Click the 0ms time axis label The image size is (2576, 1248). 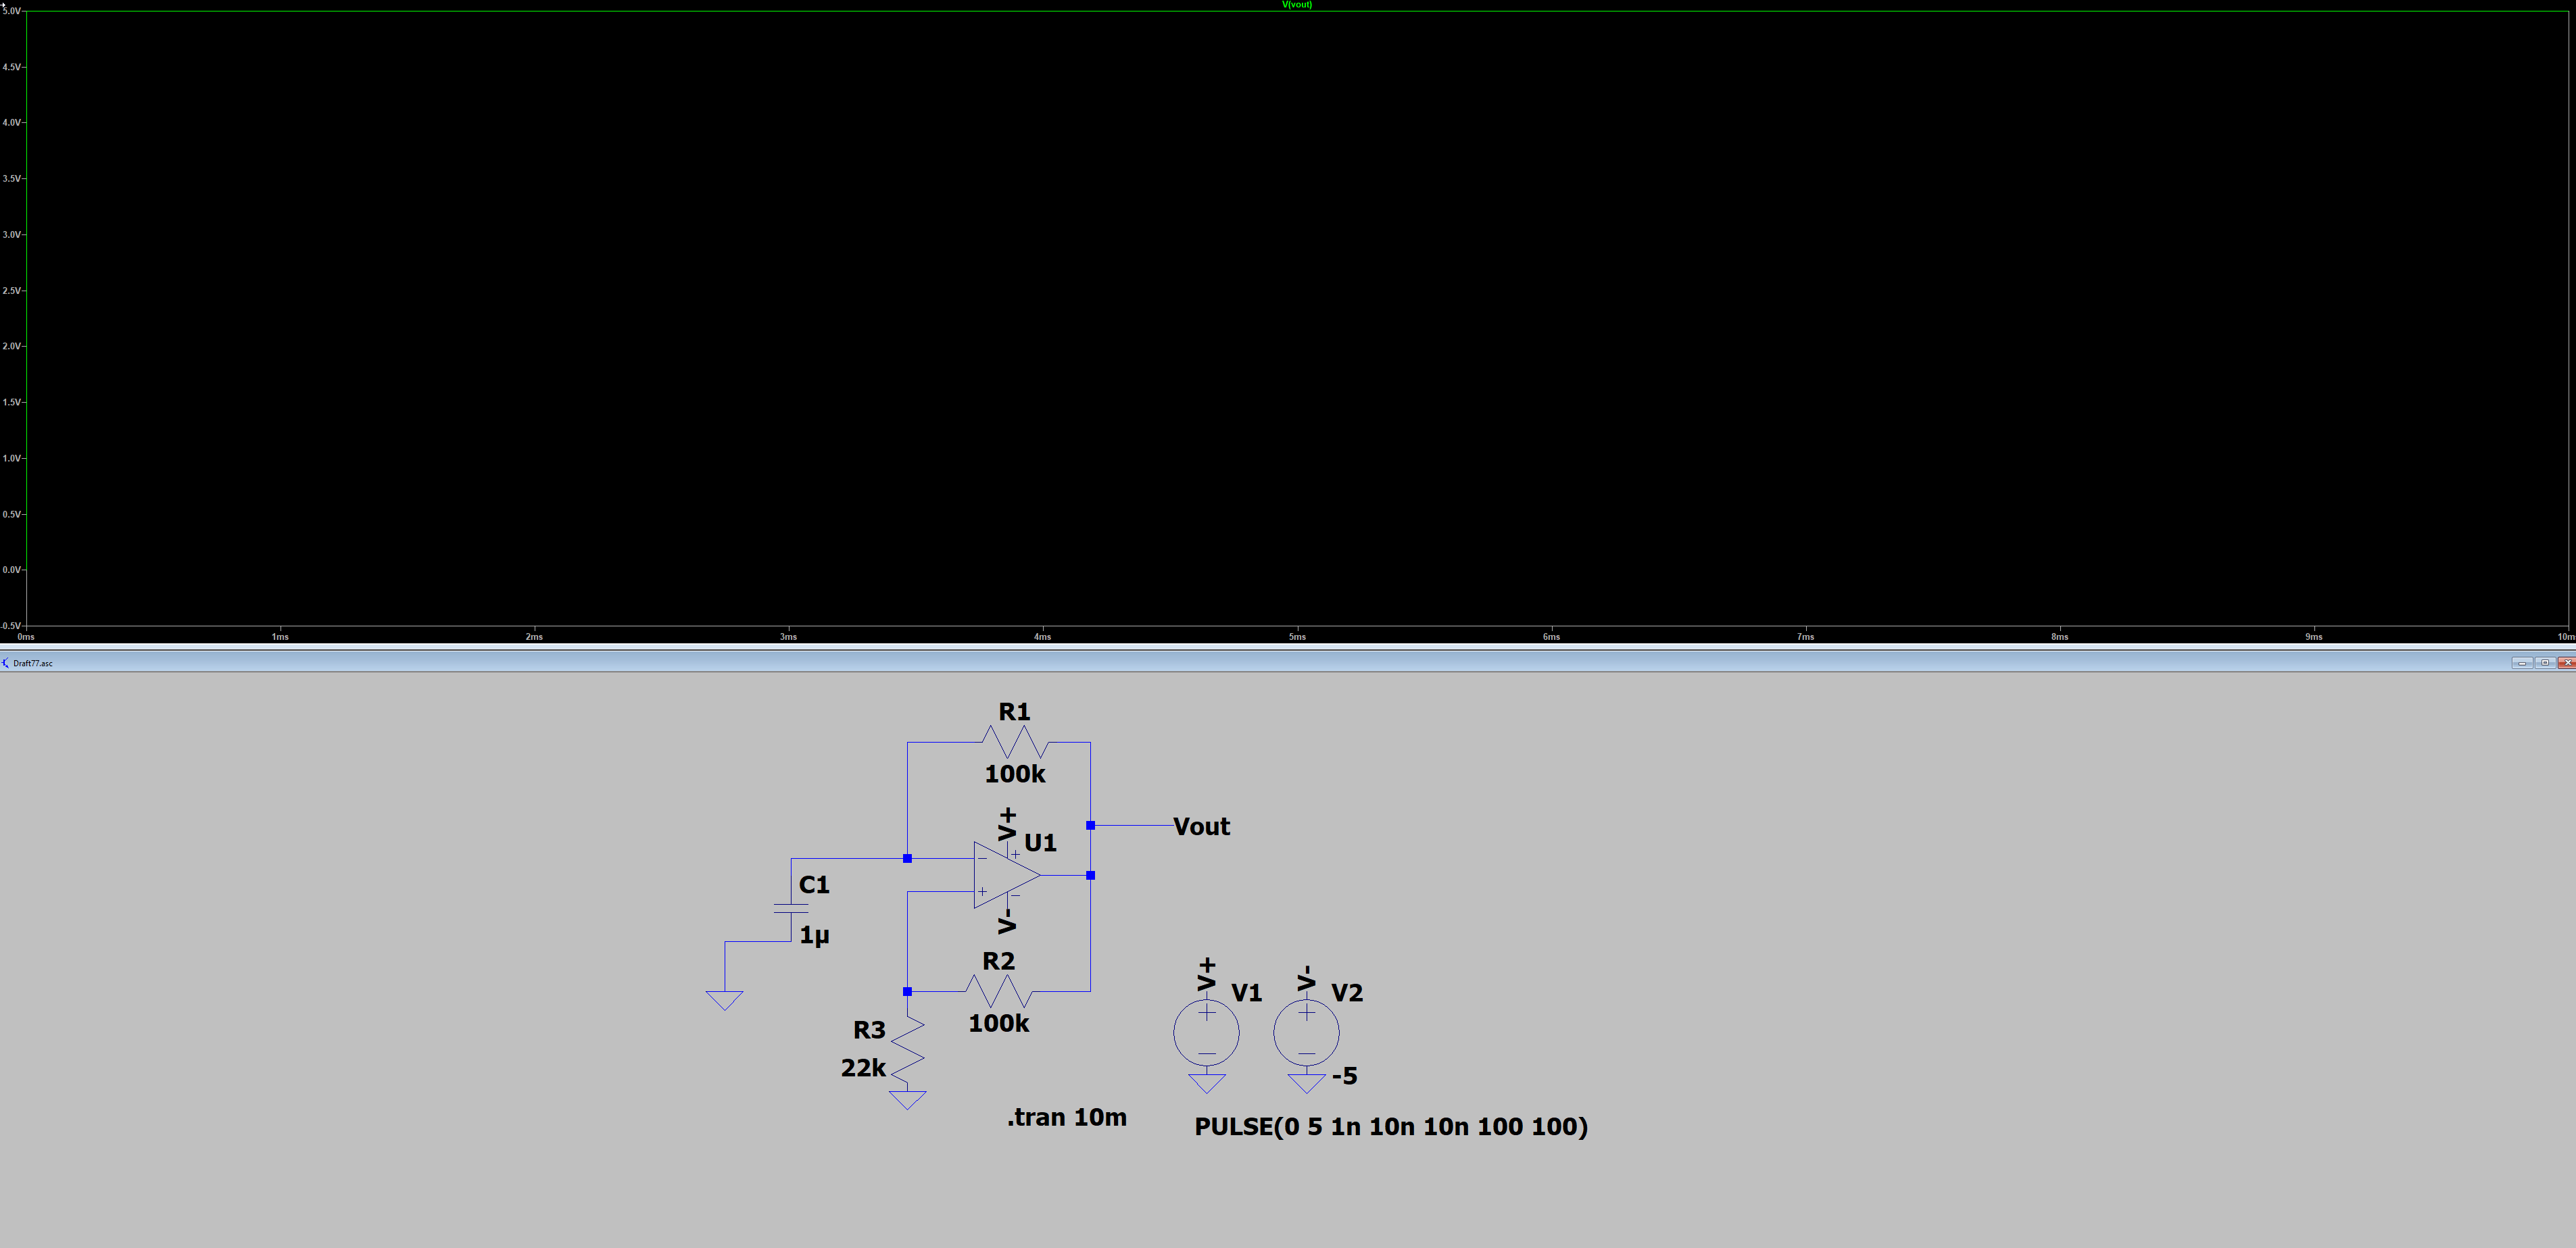tap(26, 637)
